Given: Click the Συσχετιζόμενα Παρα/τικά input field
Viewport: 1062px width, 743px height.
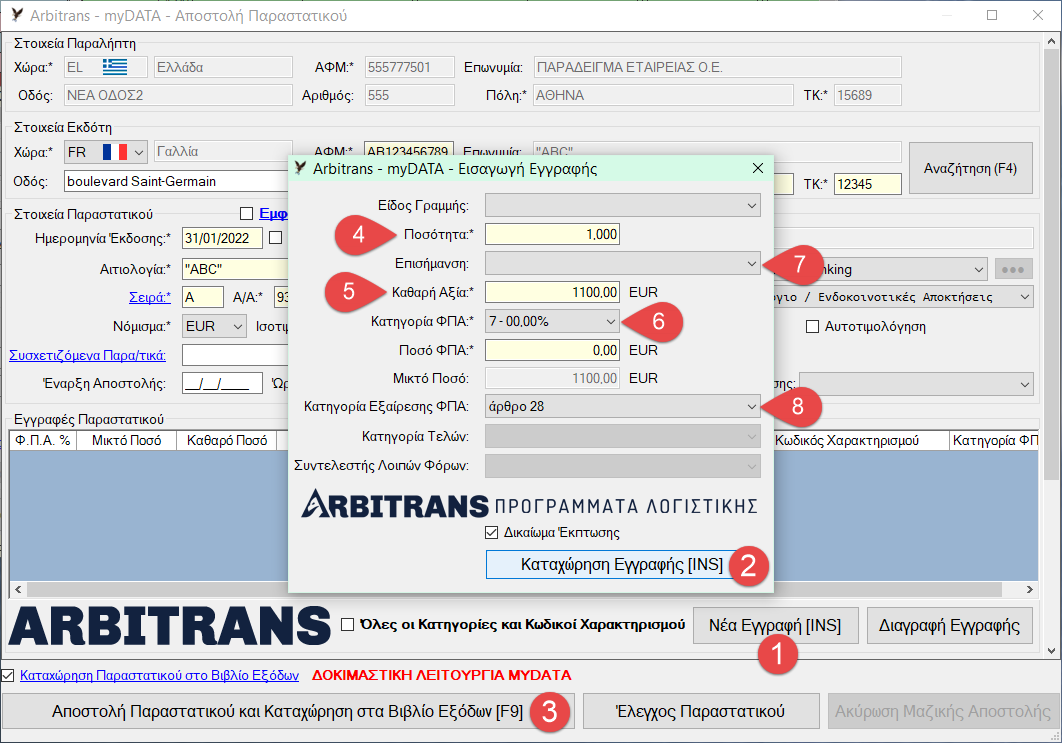Looking at the screenshot, I should [235, 355].
